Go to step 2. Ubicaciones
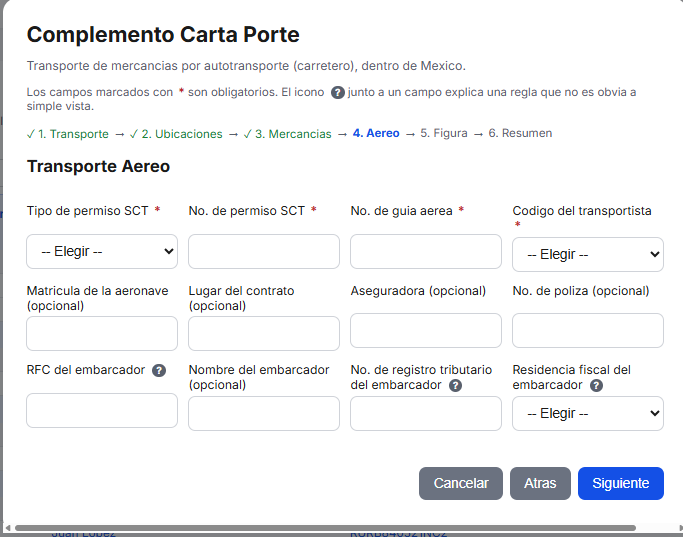Viewport: 683px width, 537px height. [x=176, y=134]
